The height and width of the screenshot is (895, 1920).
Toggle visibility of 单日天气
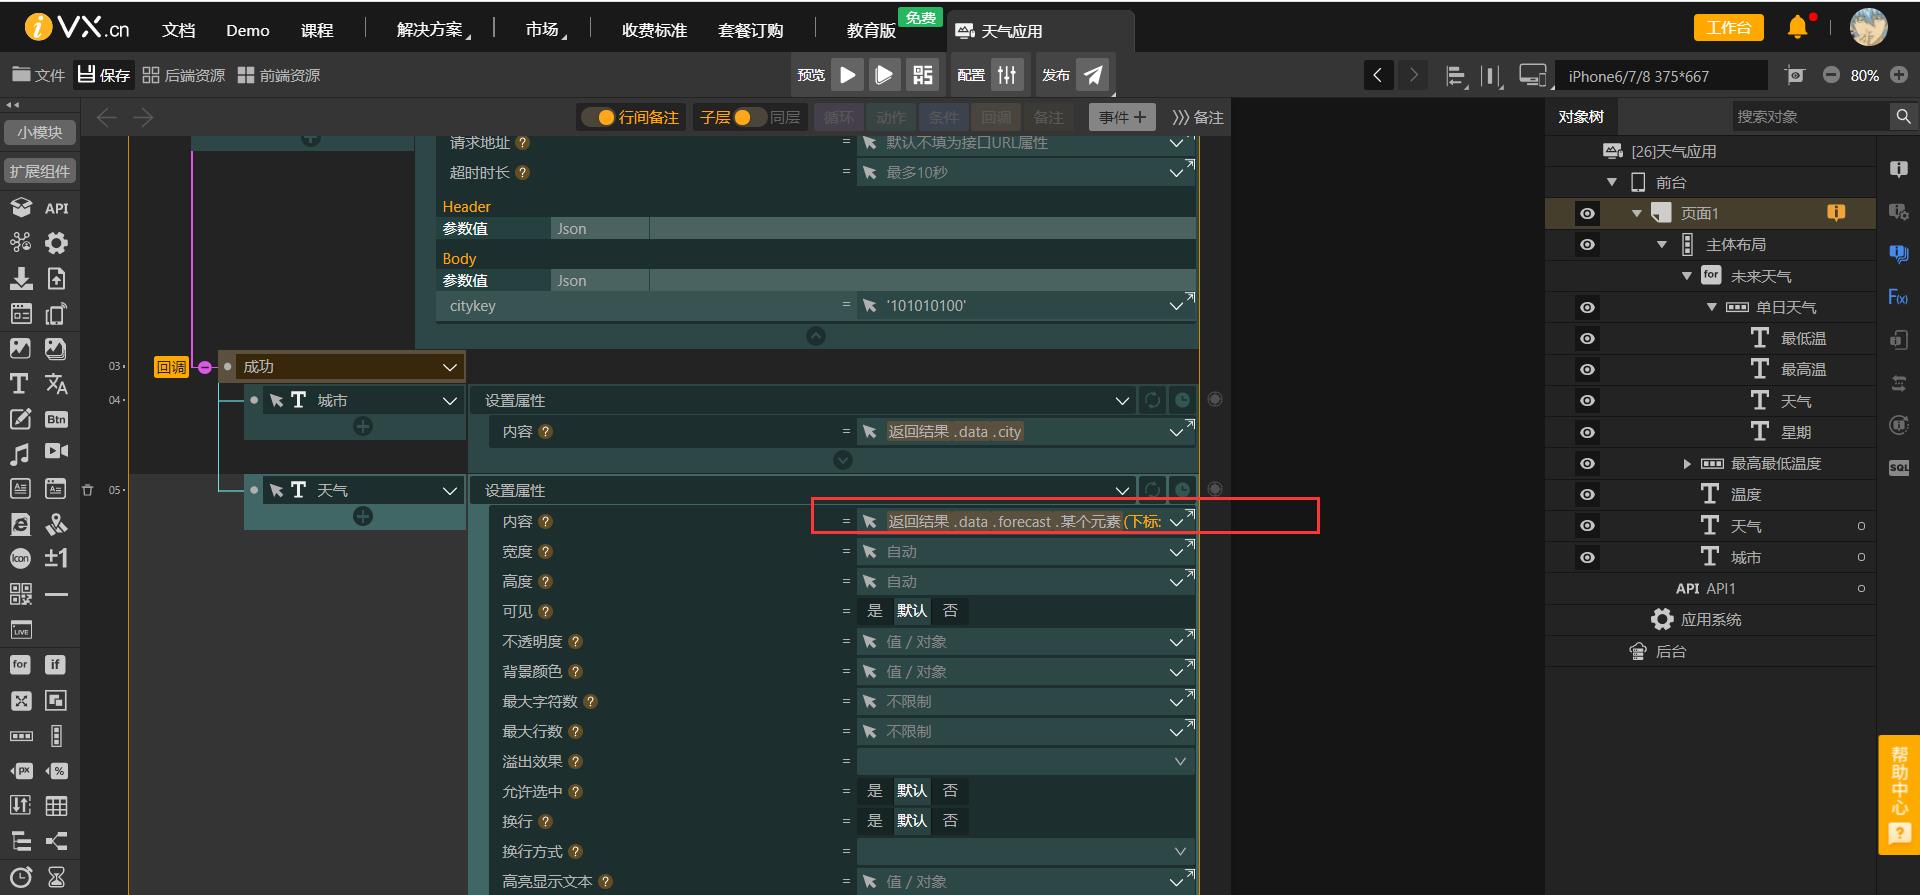1587,308
